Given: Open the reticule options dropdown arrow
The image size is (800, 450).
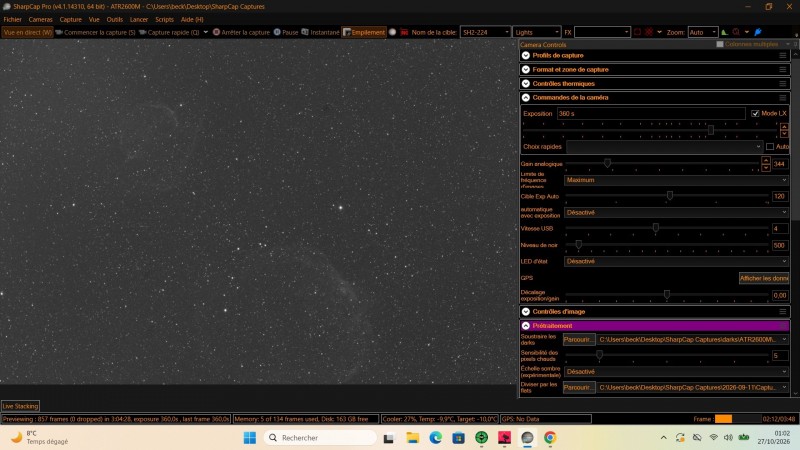Looking at the screenshot, I should click(x=659, y=32).
